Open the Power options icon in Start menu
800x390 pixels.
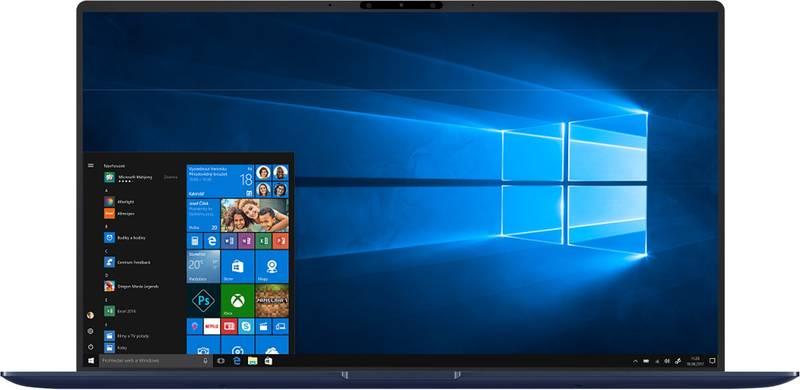(90, 347)
